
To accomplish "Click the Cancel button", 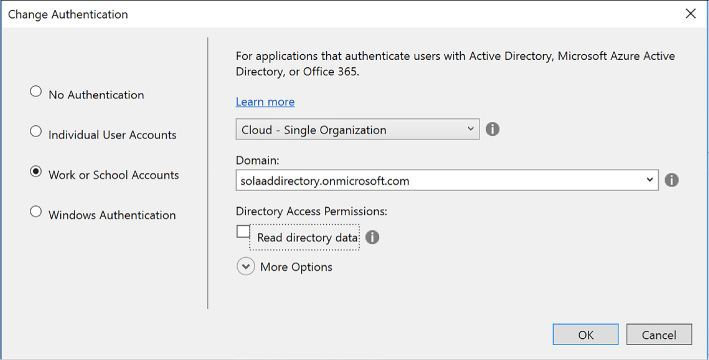I will click(659, 335).
